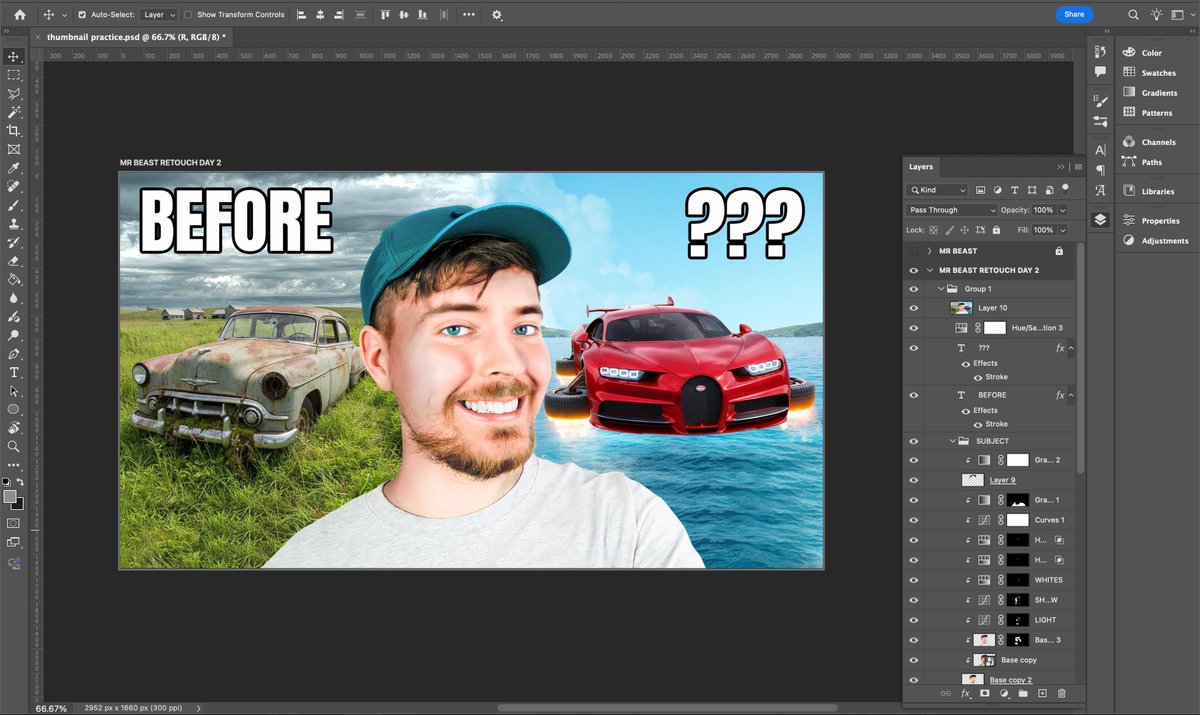Open the Pass Through blend mode dropdown
Image resolution: width=1200 pixels, height=715 pixels.
(x=952, y=210)
